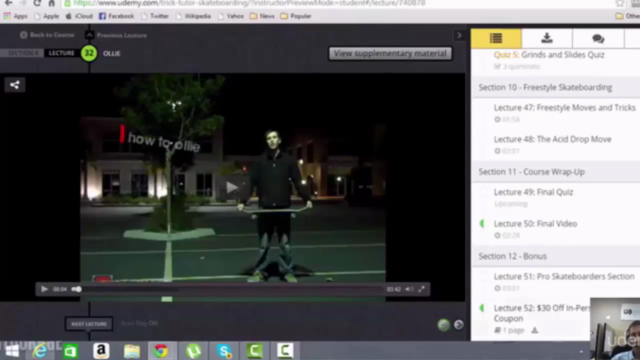Viewport: 640px width, 360px height.
Task: Open the browser home page icon
Action: [x=51, y=3]
